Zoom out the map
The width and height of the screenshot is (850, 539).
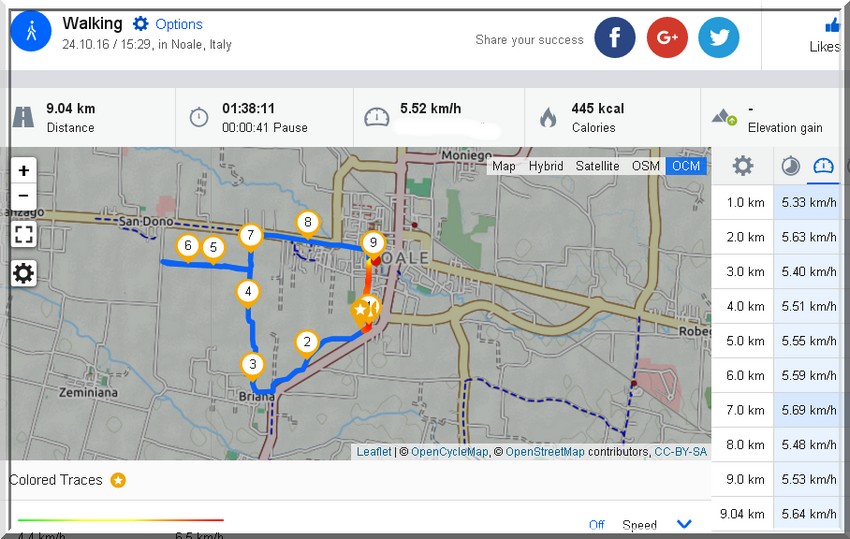click(24, 196)
